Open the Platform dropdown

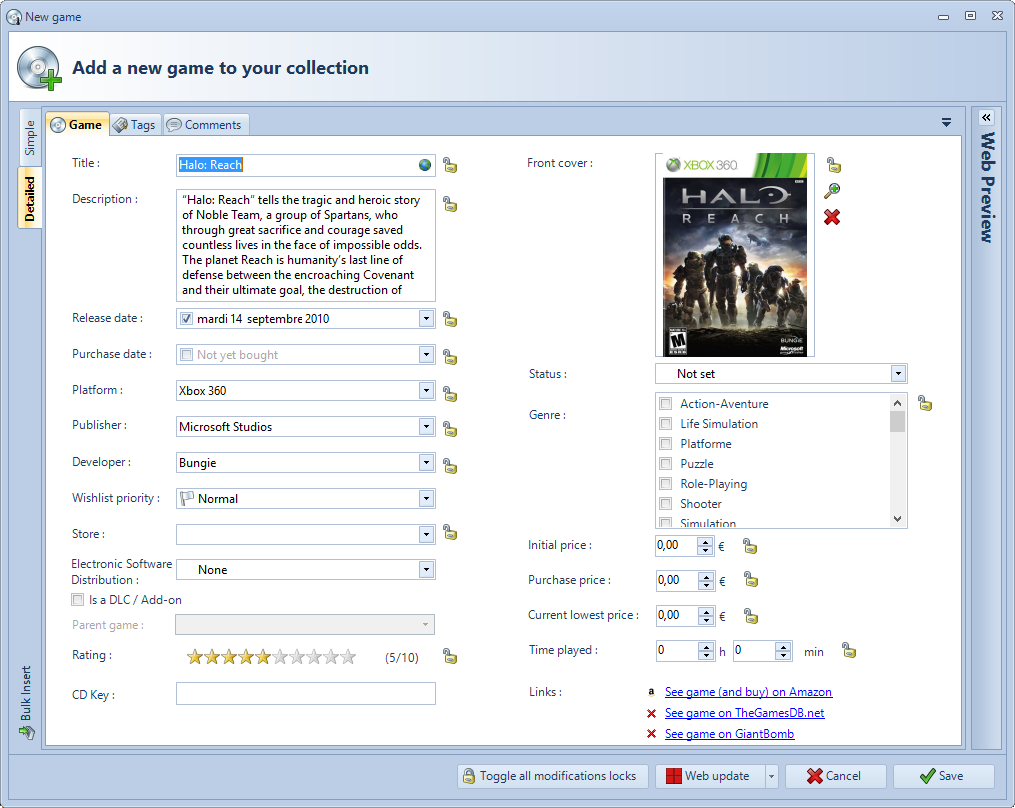[x=426, y=391]
